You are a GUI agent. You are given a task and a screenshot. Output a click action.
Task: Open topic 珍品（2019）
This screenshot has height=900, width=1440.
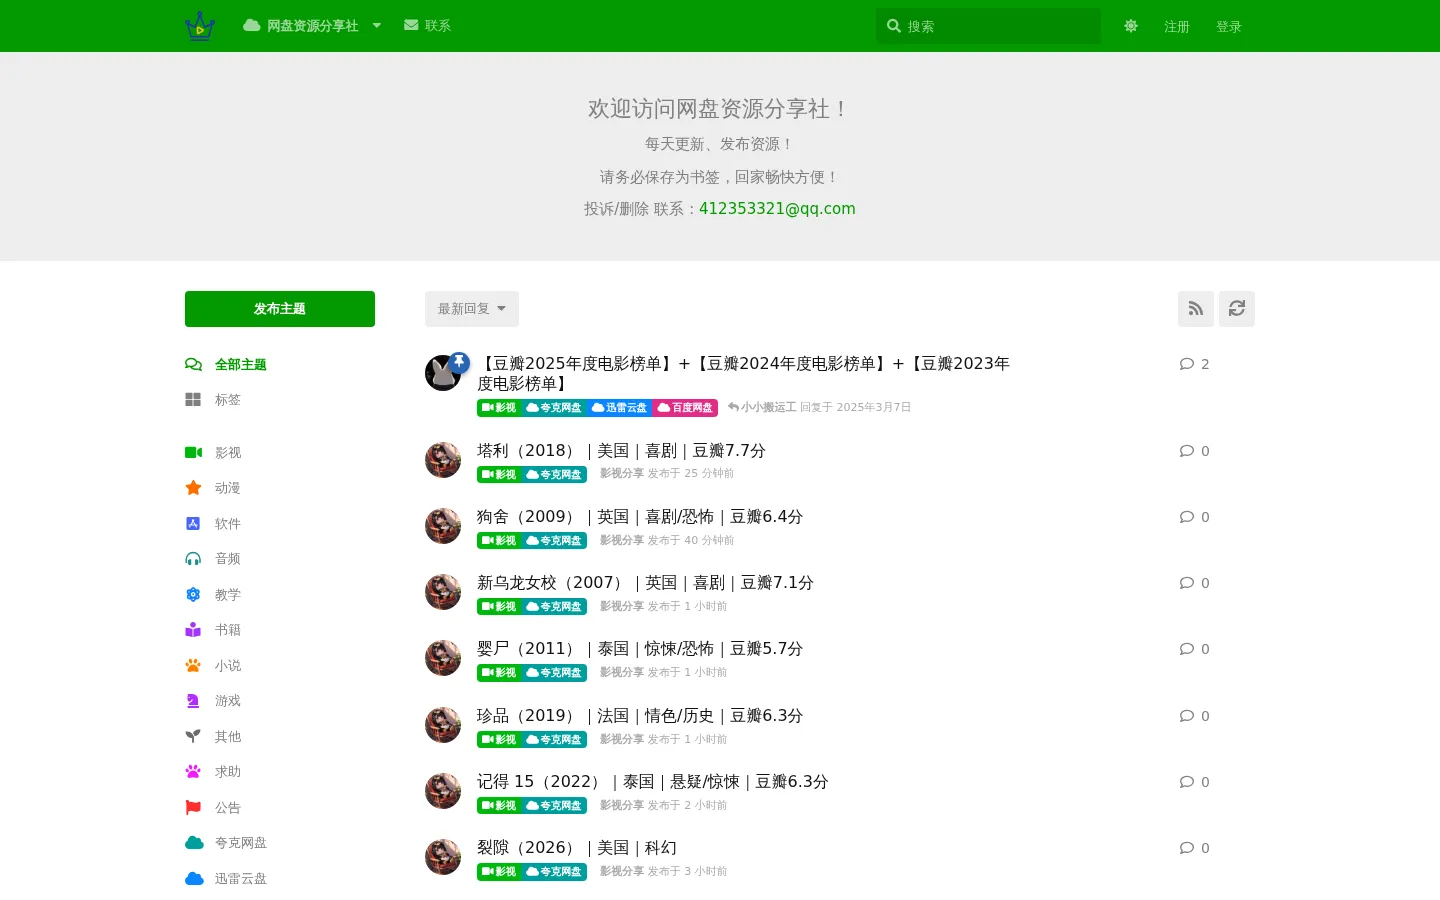tap(640, 716)
